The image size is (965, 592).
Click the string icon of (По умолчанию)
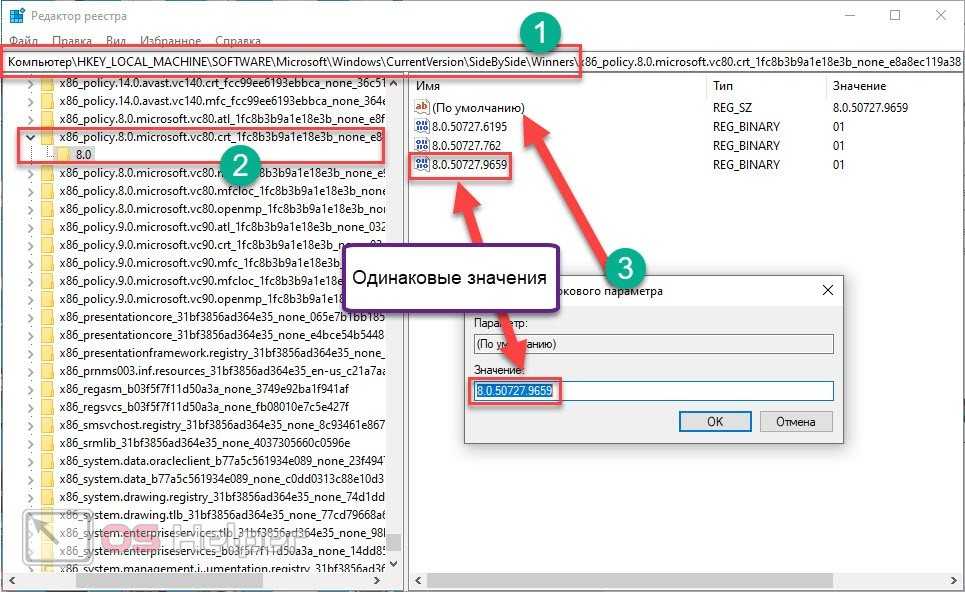[421, 107]
